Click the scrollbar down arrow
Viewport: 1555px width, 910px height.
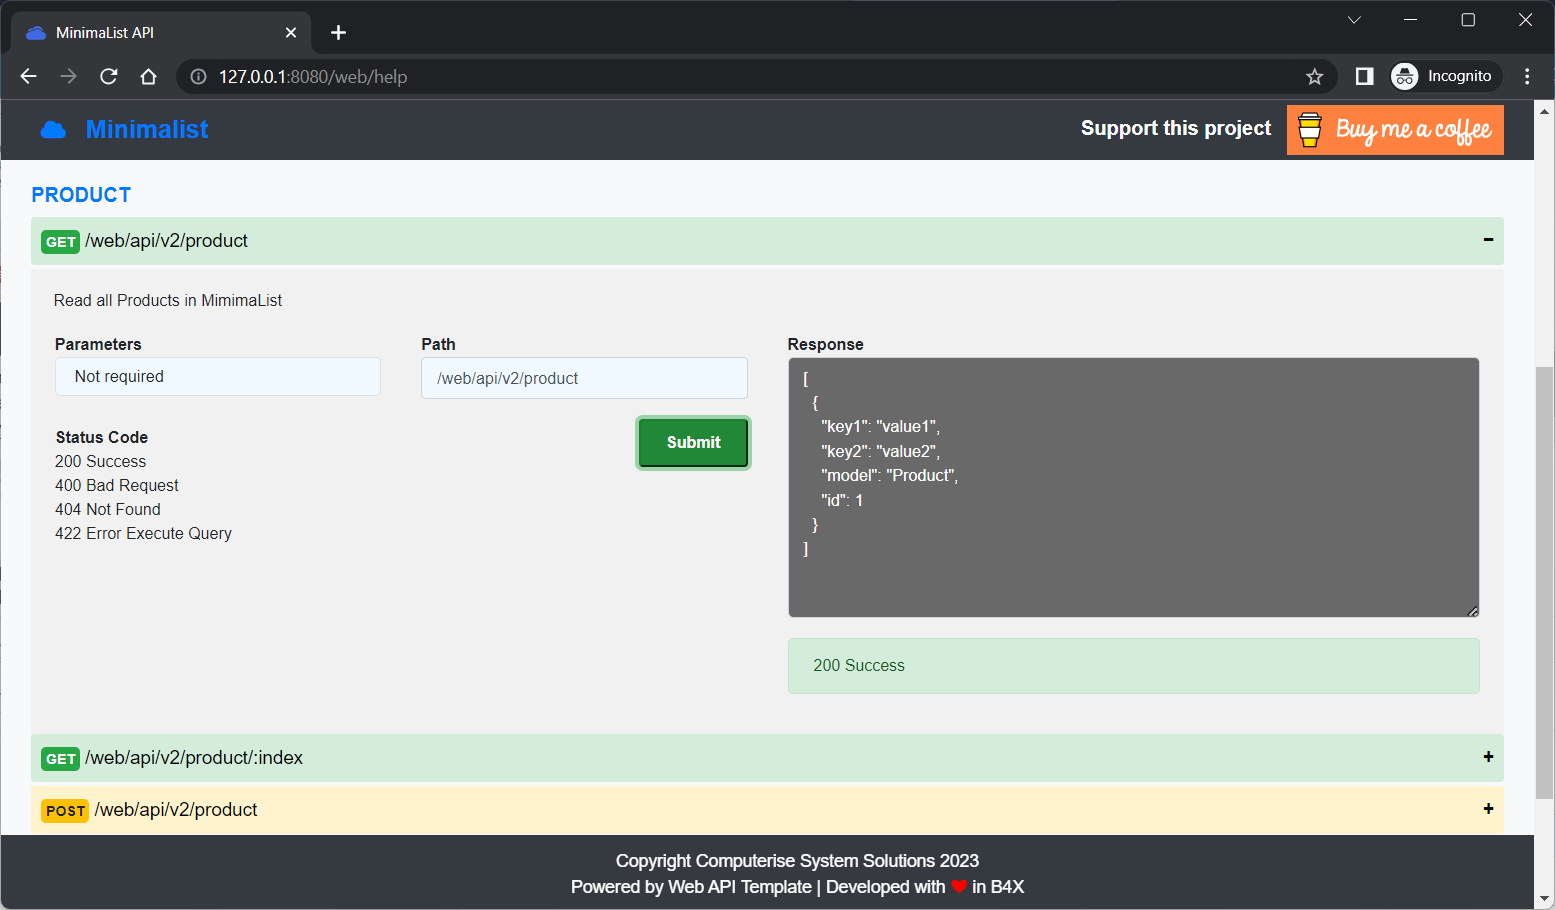tap(1544, 900)
